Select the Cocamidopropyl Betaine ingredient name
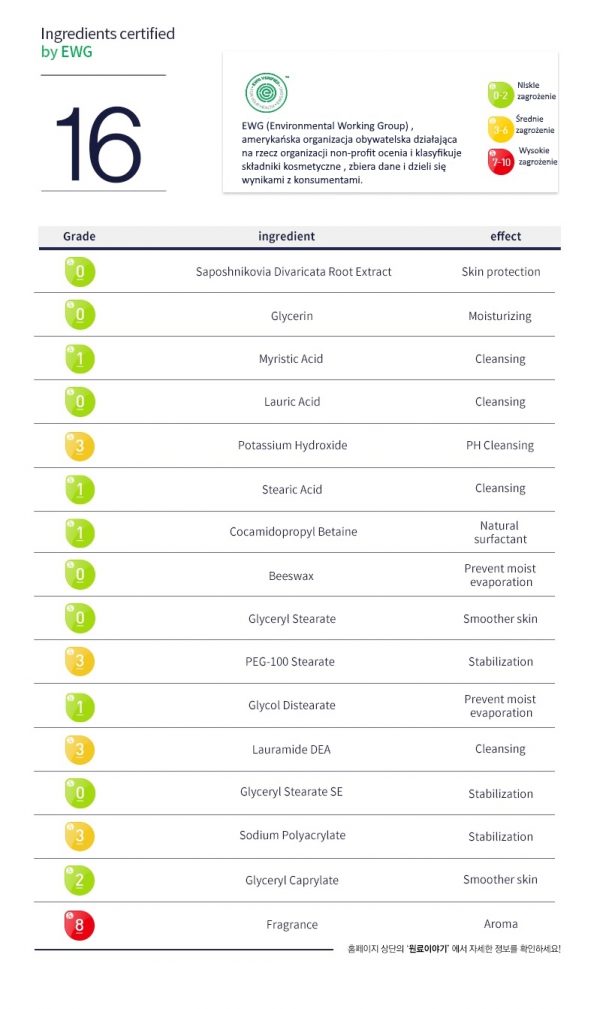This screenshot has height=1009, width=600. [293, 532]
